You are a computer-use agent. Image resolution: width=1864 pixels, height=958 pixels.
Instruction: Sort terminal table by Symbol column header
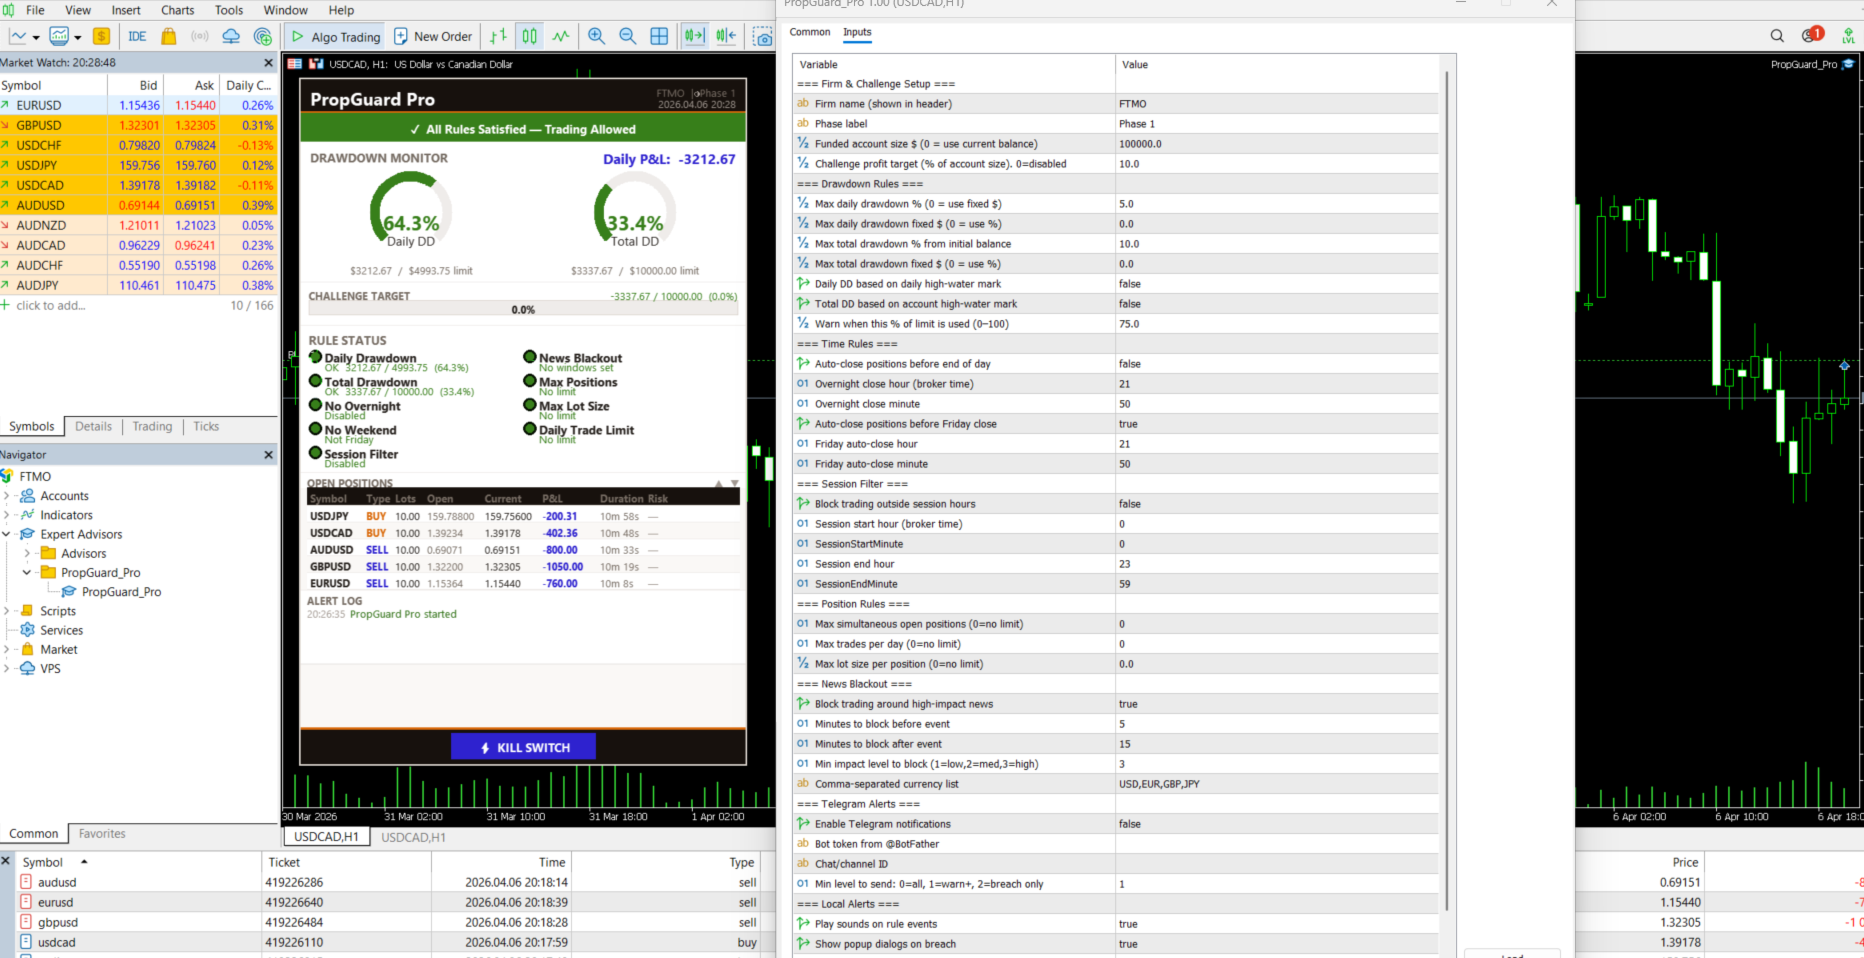[x=43, y=862]
